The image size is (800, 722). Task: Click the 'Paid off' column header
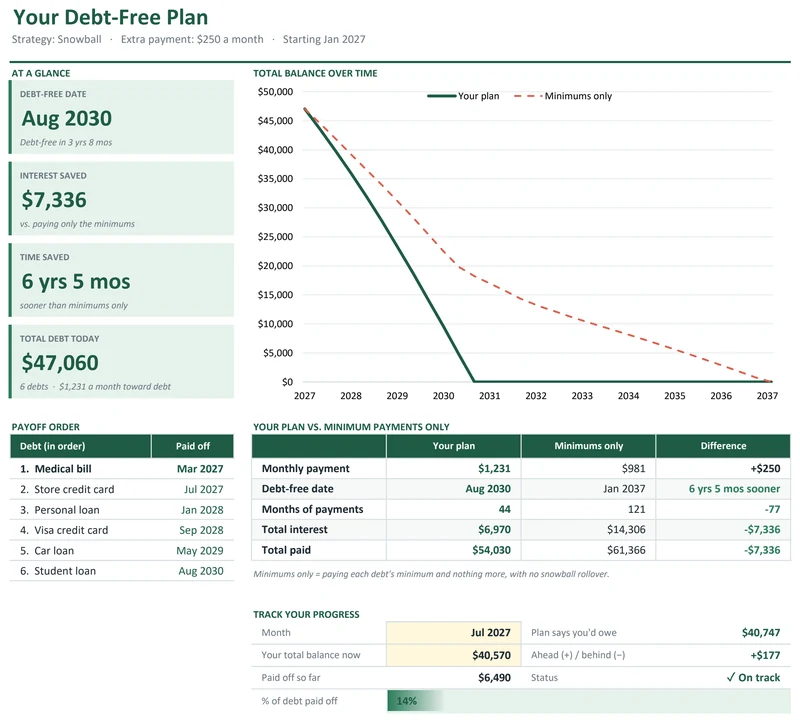tap(193, 446)
